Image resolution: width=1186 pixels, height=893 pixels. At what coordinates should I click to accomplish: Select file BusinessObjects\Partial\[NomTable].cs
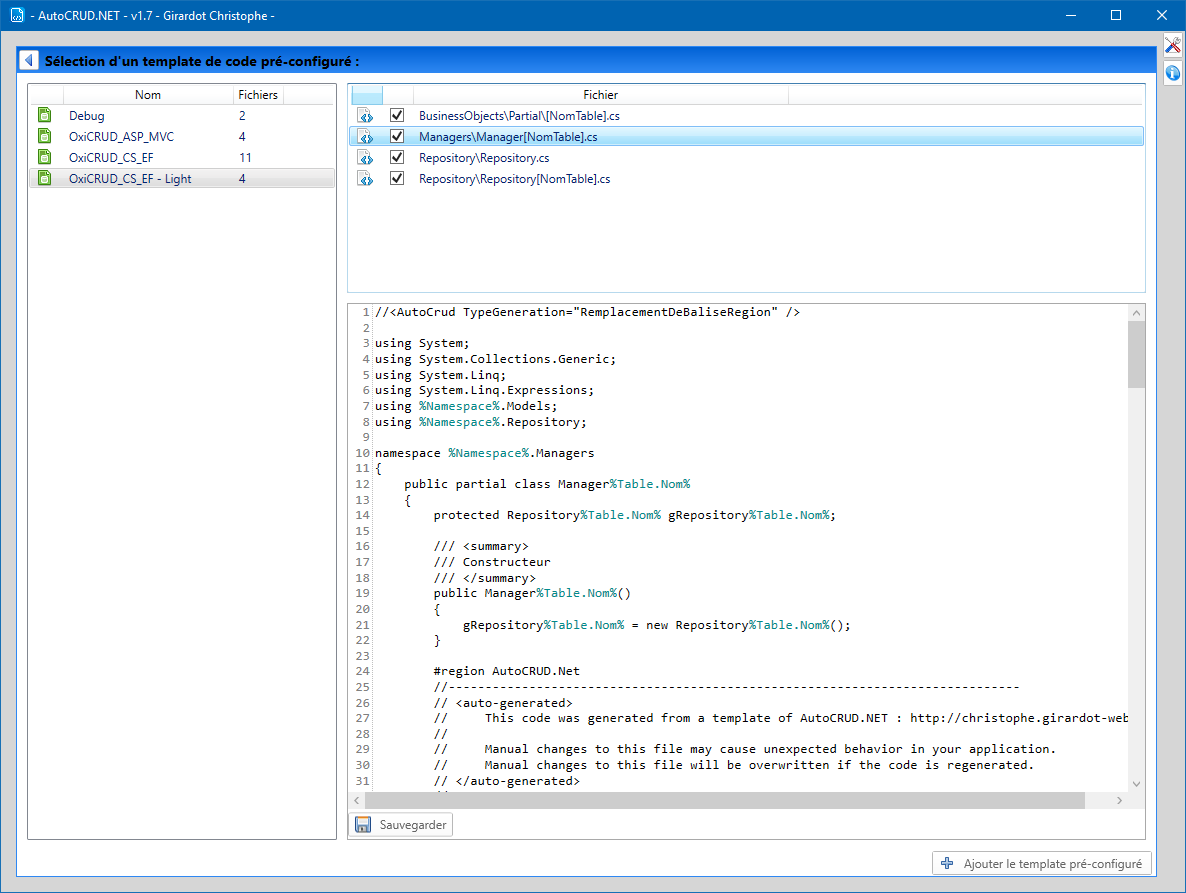(520, 116)
